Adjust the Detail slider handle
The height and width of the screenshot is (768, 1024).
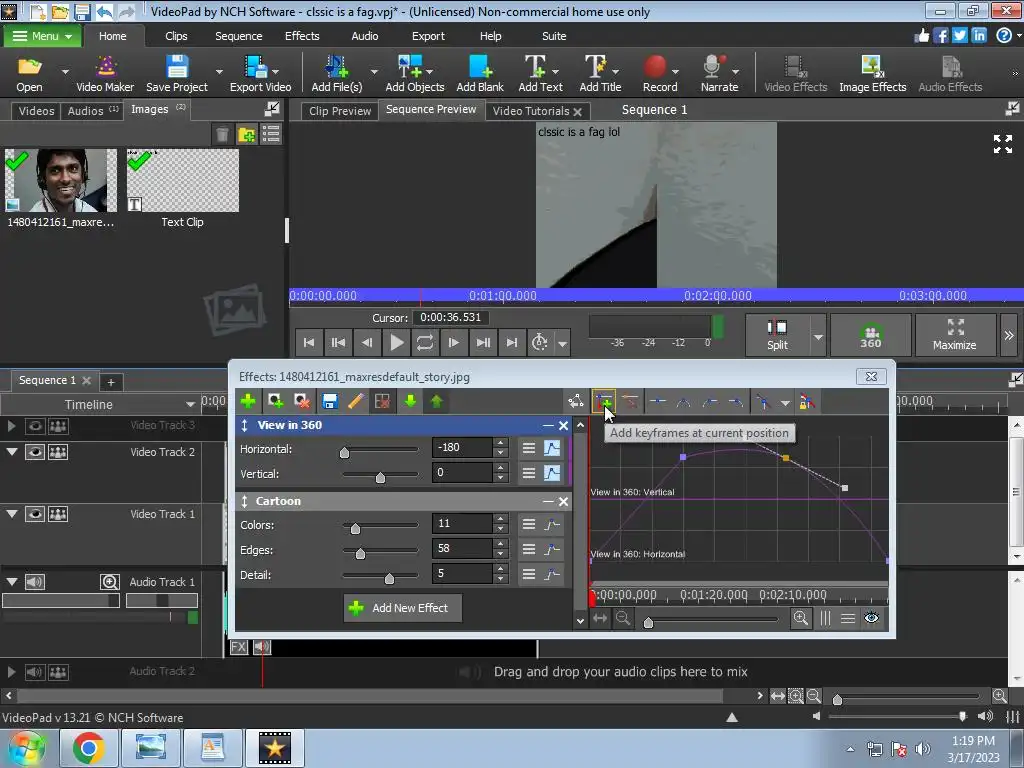(389, 579)
